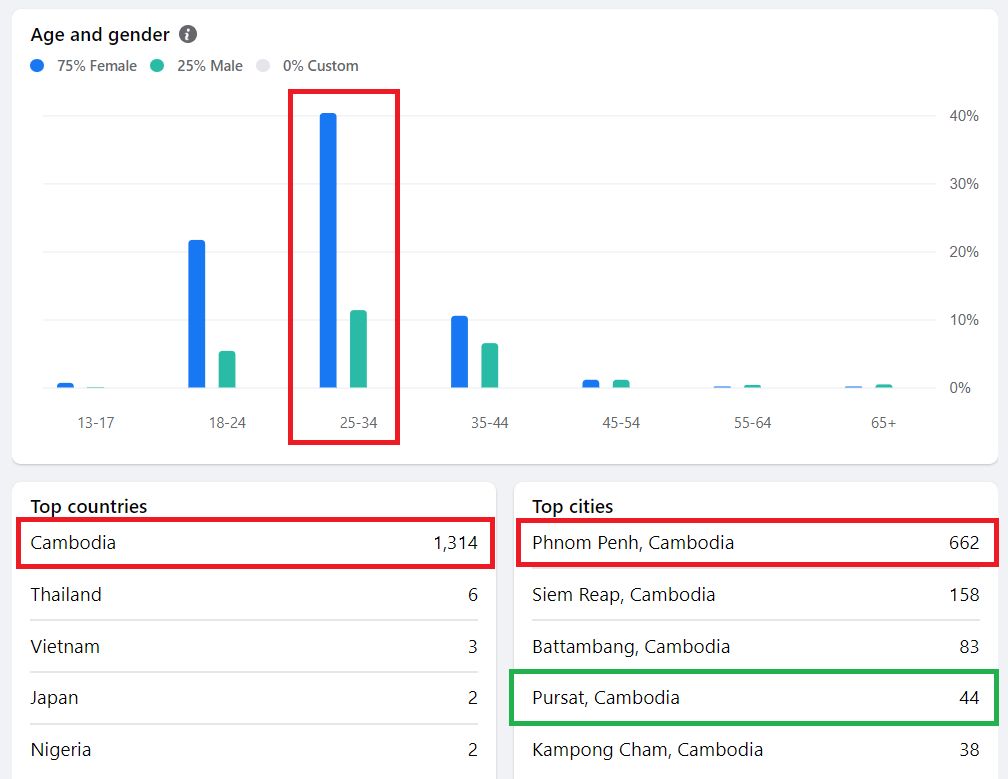Select the female bar for 25-34
Screen dimensions: 1008x779
pos(328,250)
